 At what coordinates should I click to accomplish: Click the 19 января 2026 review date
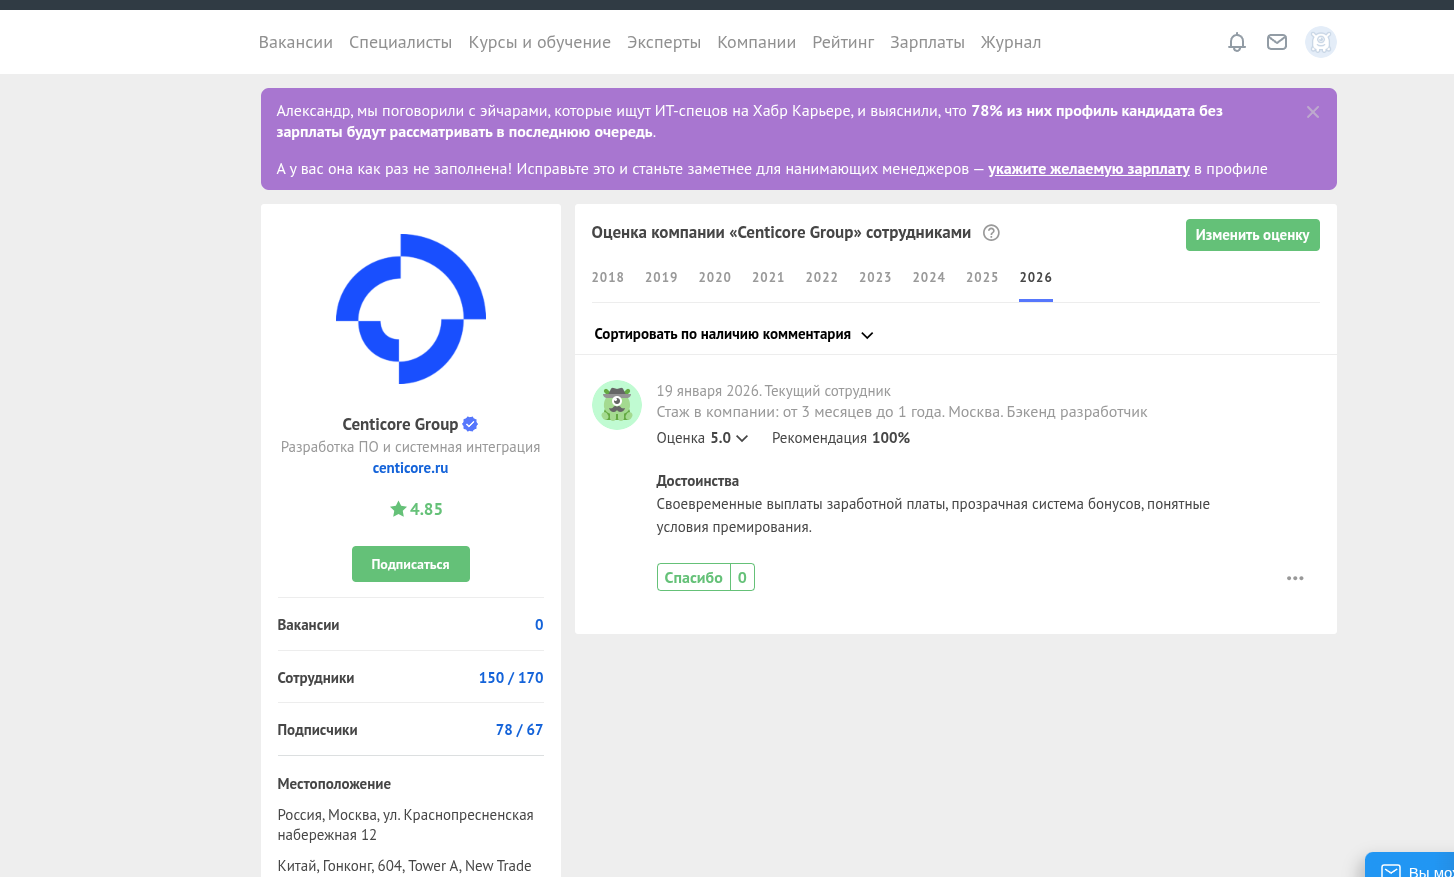point(708,391)
